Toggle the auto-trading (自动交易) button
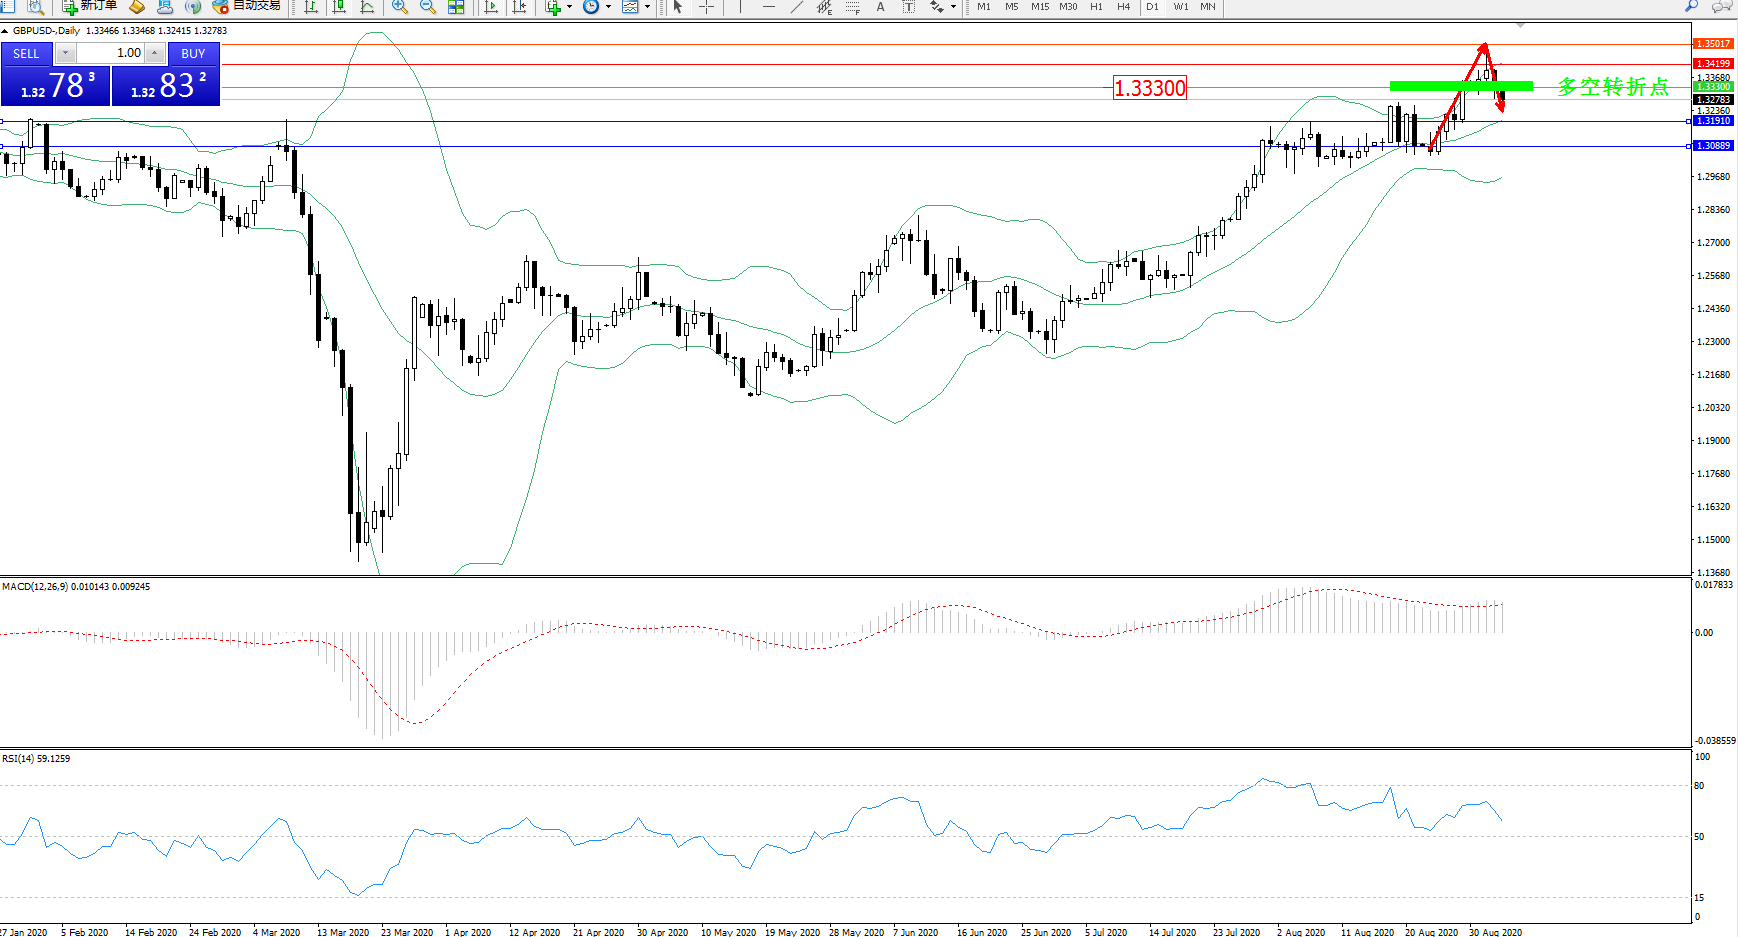The image size is (1738, 937). tap(247, 6)
